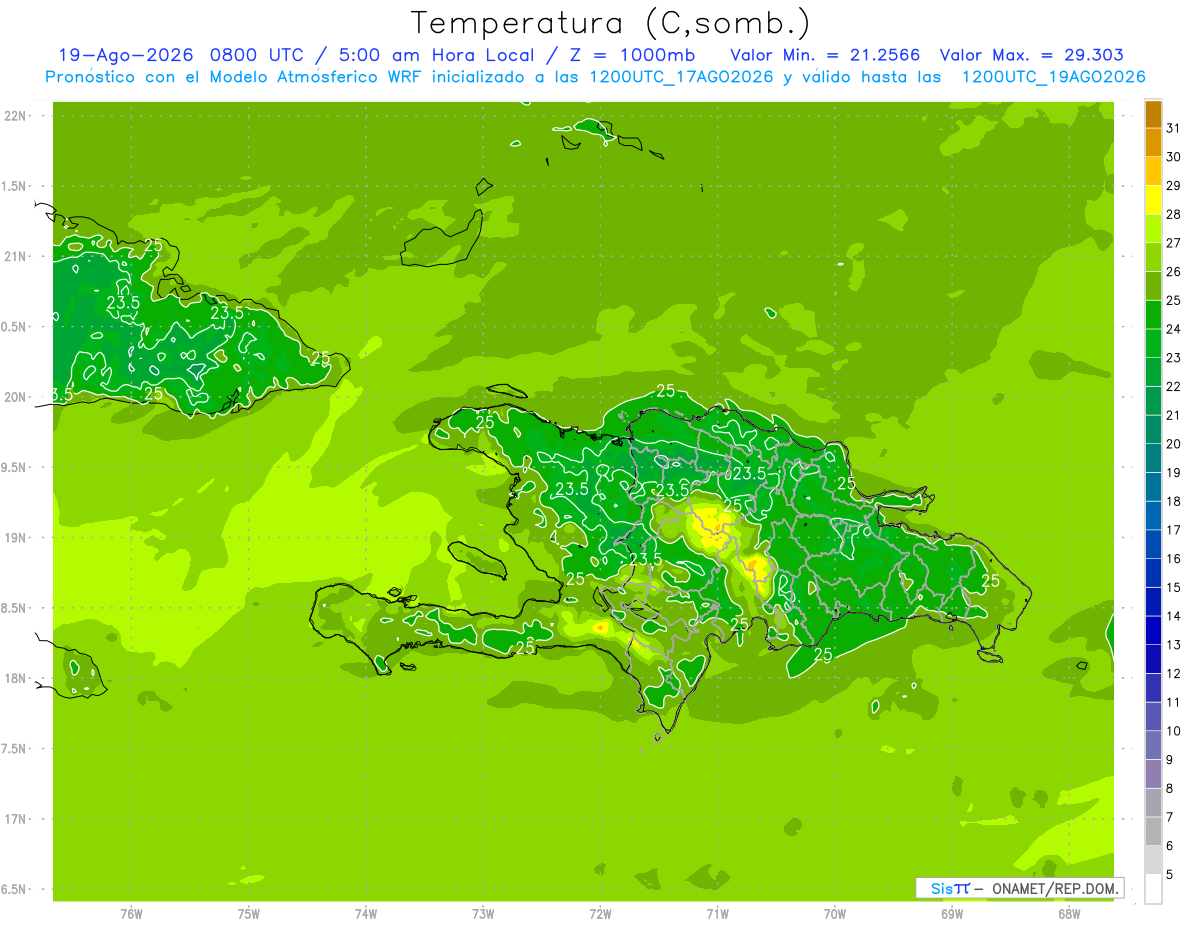This screenshot has width=1200, height=927.
Task: Click legend color band between 30 and 31
Action: pyautogui.click(x=1153, y=142)
